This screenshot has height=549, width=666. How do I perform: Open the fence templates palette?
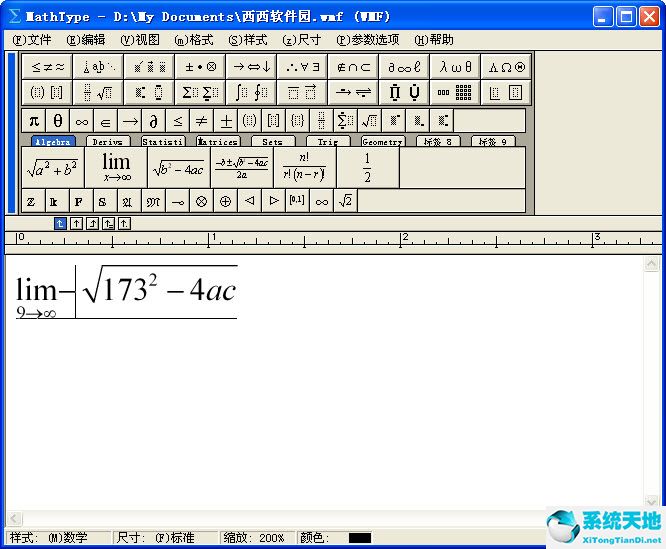47,92
